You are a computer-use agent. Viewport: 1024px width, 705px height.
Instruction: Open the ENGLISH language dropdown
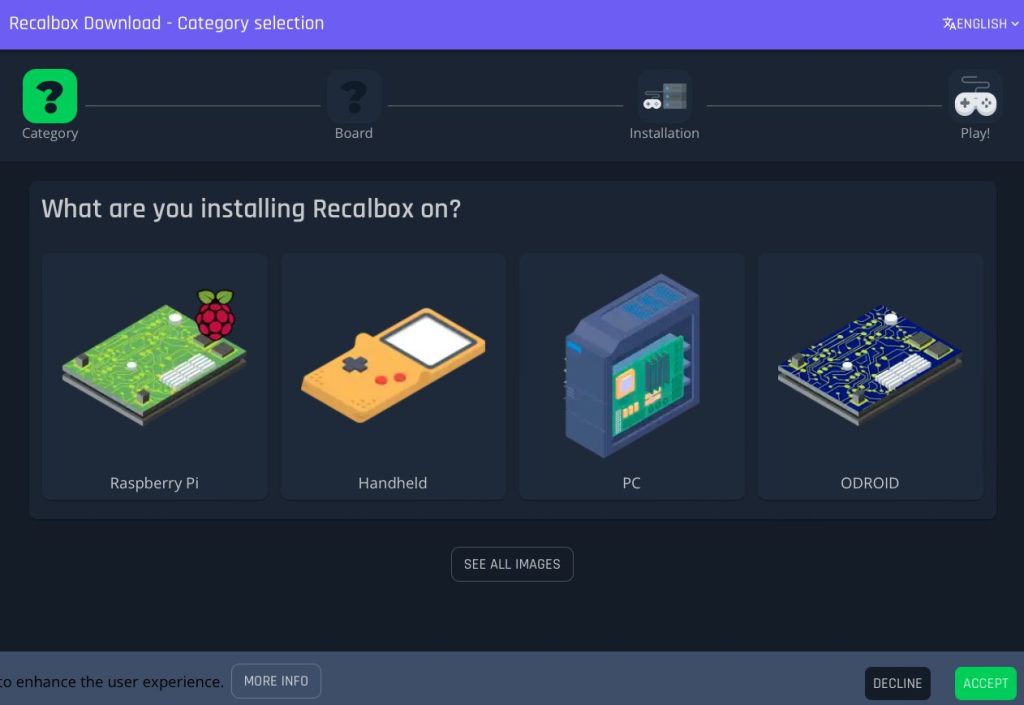click(x=981, y=24)
